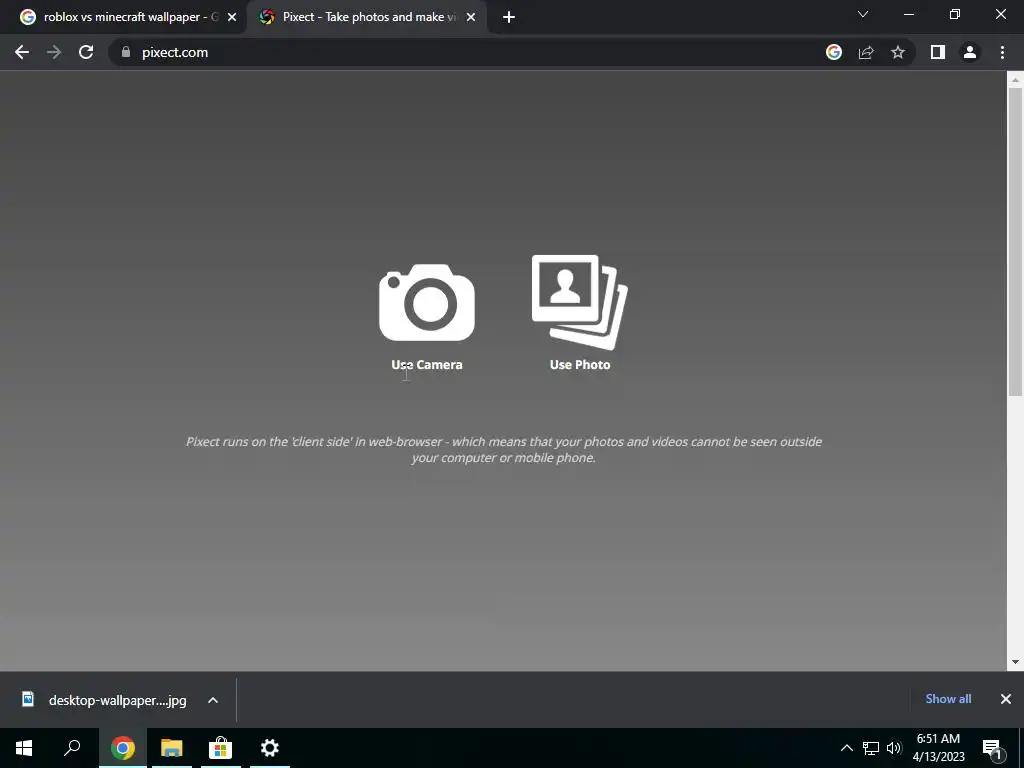Image resolution: width=1024 pixels, height=768 pixels.
Task: Click Show all downloads link
Action: pyautogui.click(x=948, y=699)
